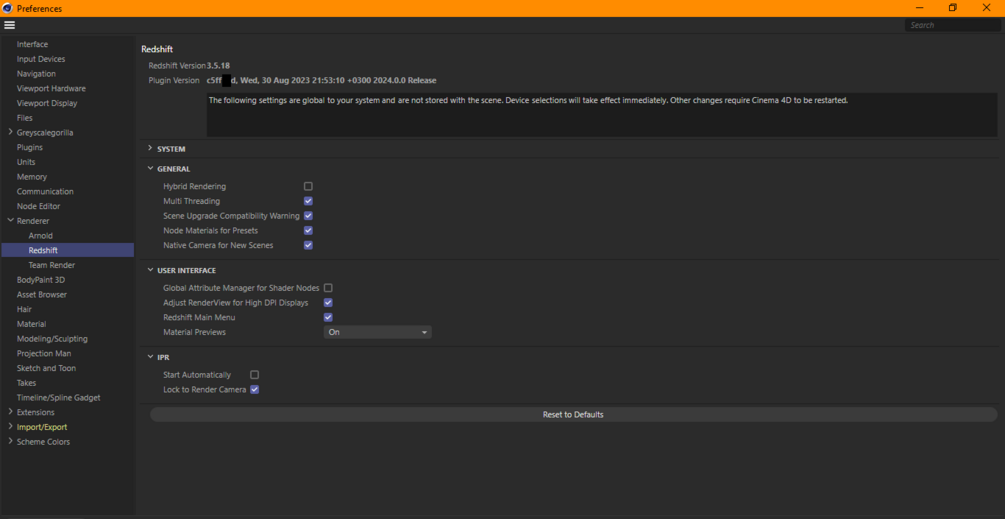Toggle Adjust RenderView for High DPI Displays
The image size is (1005, 519).
(x=328, y=303)
